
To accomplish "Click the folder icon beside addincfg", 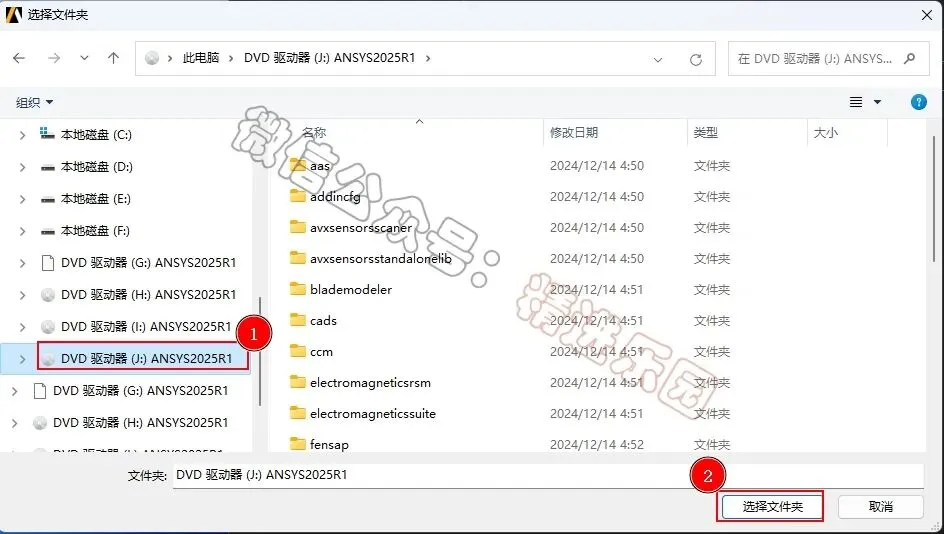I will pyautogui.click(x=297, y=196).
